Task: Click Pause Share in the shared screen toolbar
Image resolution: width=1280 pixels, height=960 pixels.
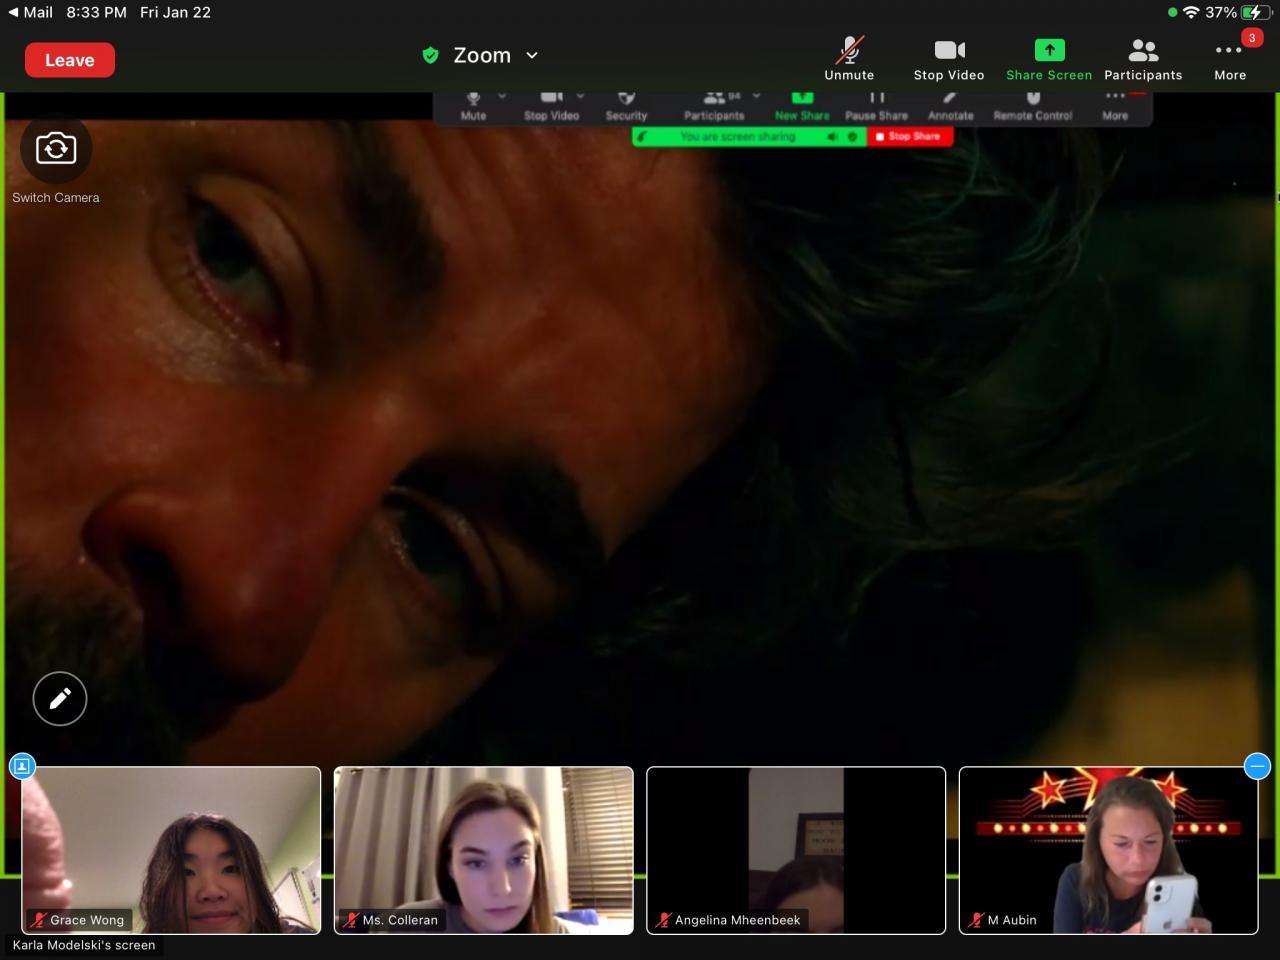Action: click(876, 106)
